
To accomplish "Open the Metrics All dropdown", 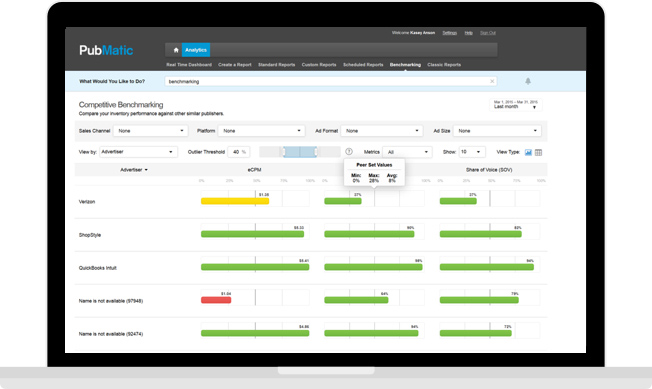I will point(408,152).
